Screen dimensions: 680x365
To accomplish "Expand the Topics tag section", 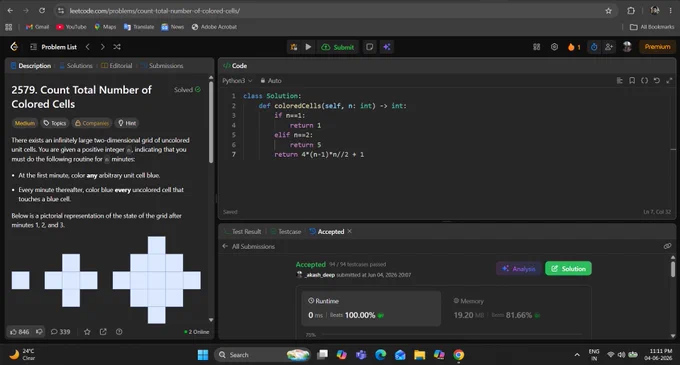I will pyautogui.click(x=55, y=123).
